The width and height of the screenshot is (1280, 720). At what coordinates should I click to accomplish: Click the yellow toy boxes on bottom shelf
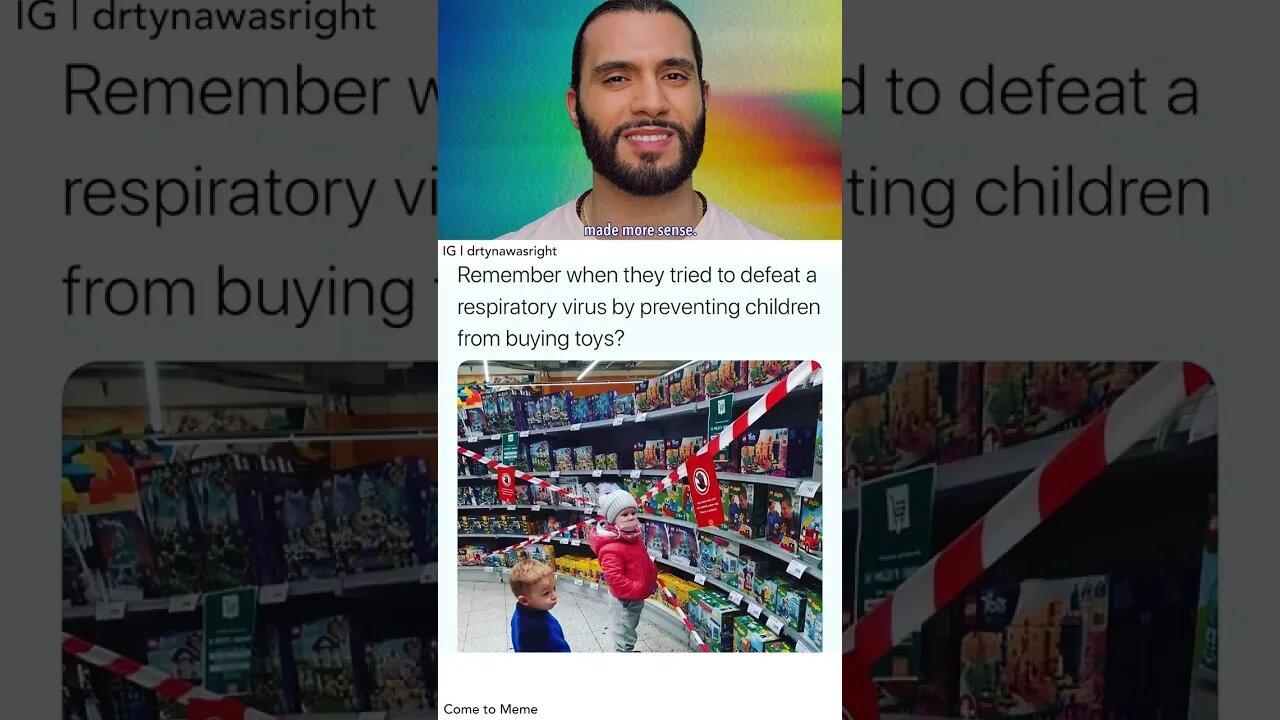[578, 568]
